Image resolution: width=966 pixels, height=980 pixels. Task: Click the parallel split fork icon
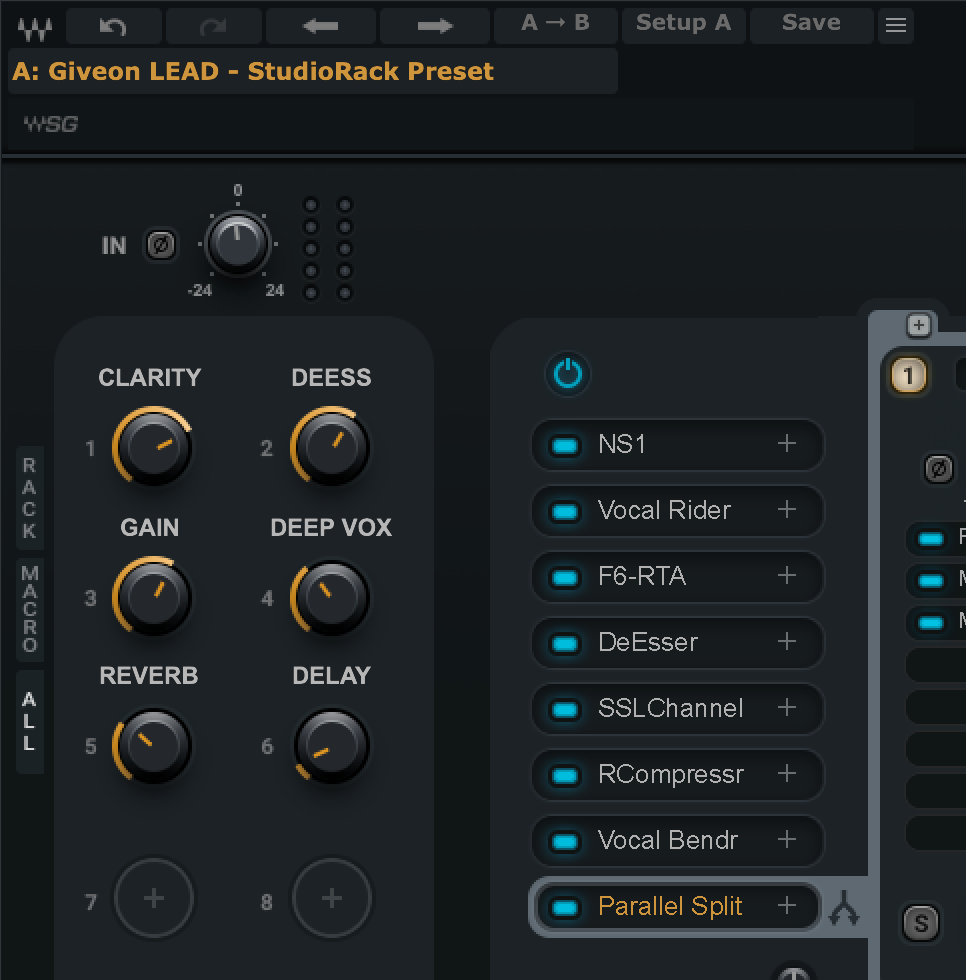tap(846, 906)
